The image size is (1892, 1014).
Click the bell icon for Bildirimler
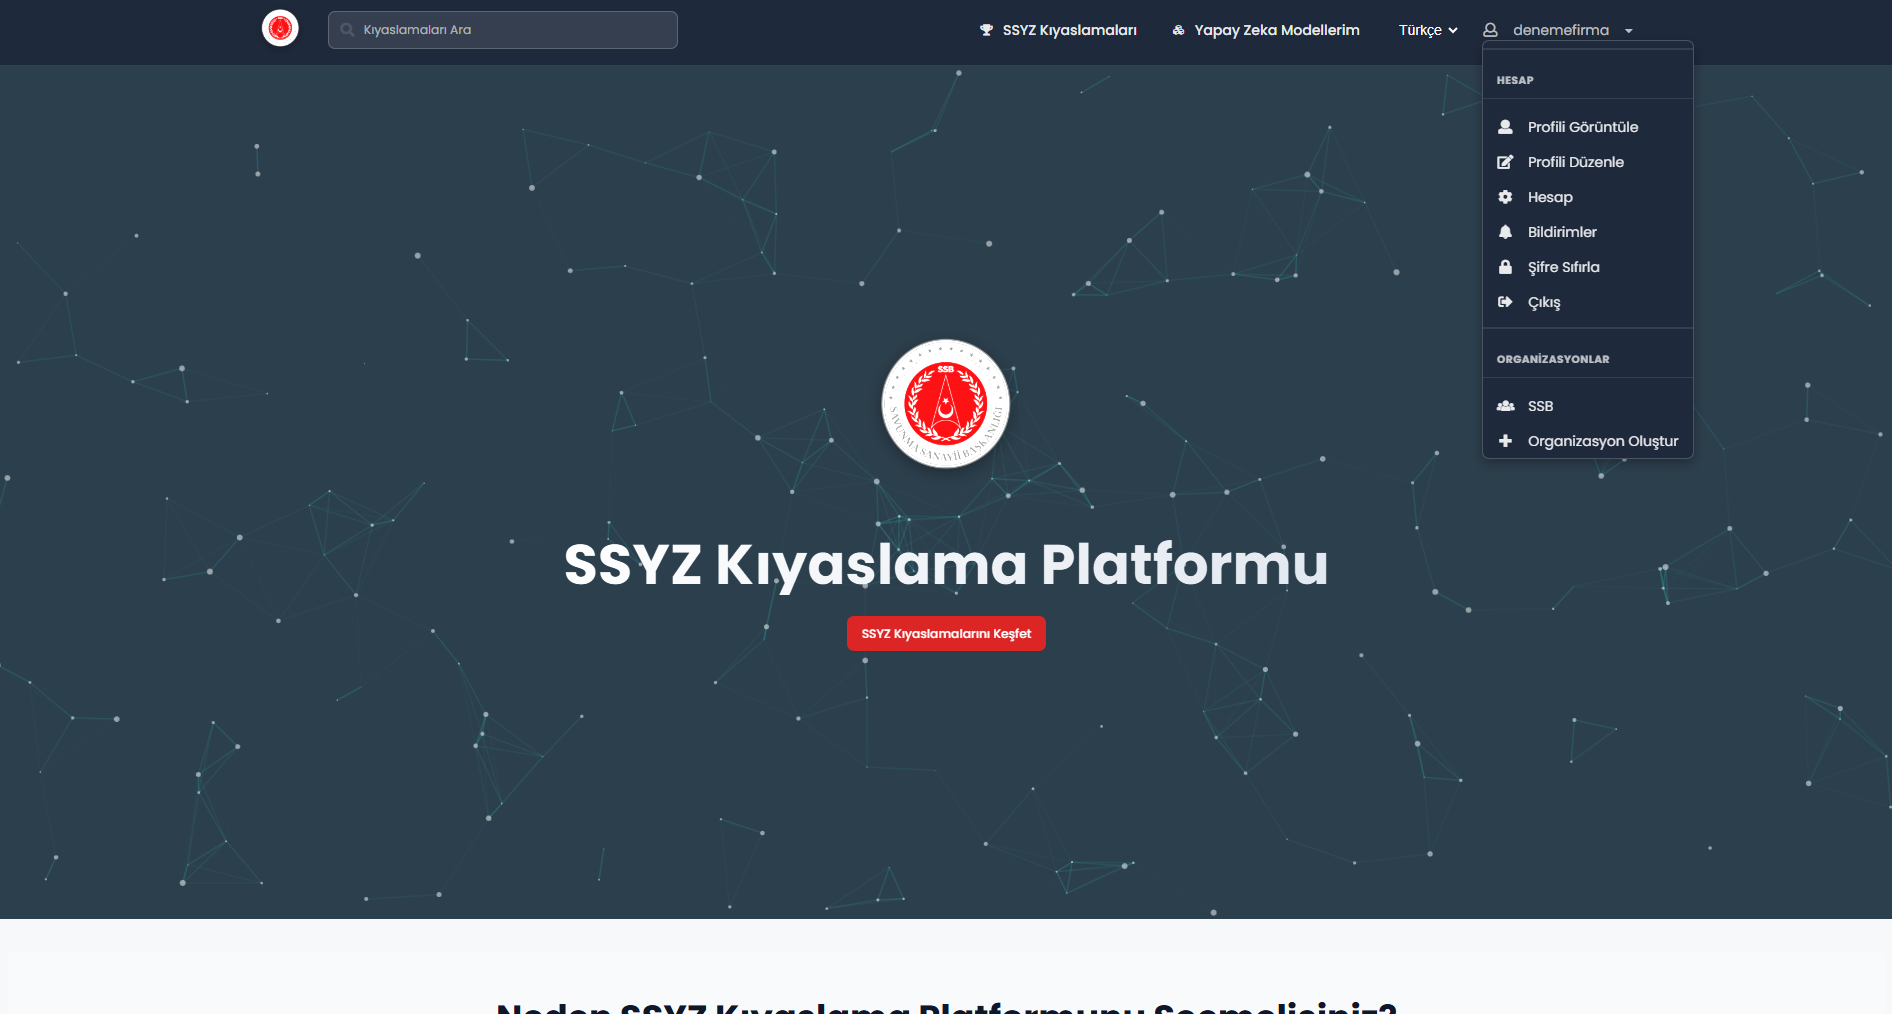point(1505,232)
